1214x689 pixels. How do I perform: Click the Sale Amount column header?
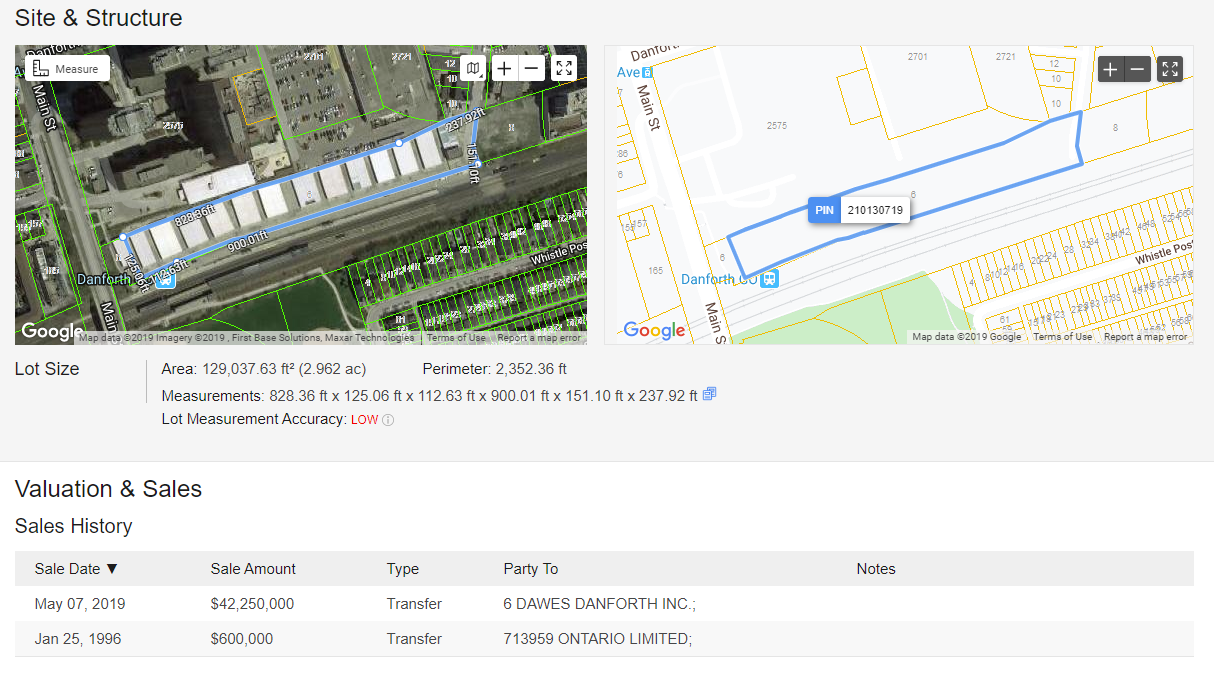(253, 569)
